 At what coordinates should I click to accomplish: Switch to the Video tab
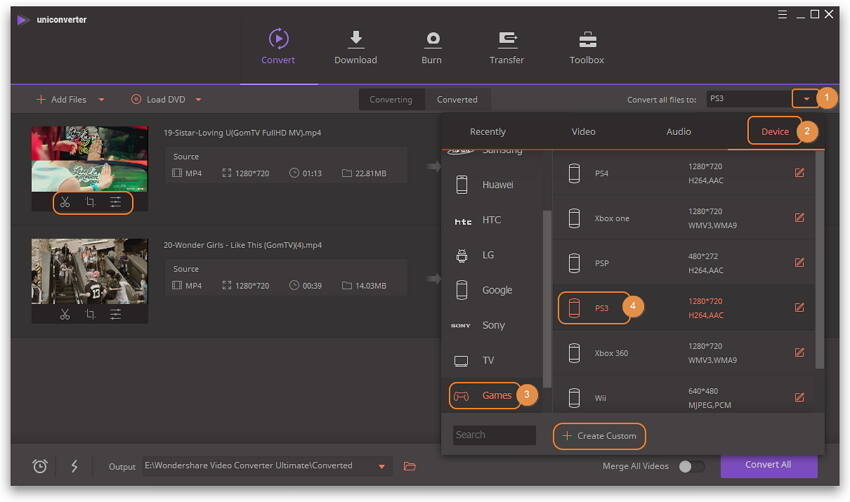583,132
